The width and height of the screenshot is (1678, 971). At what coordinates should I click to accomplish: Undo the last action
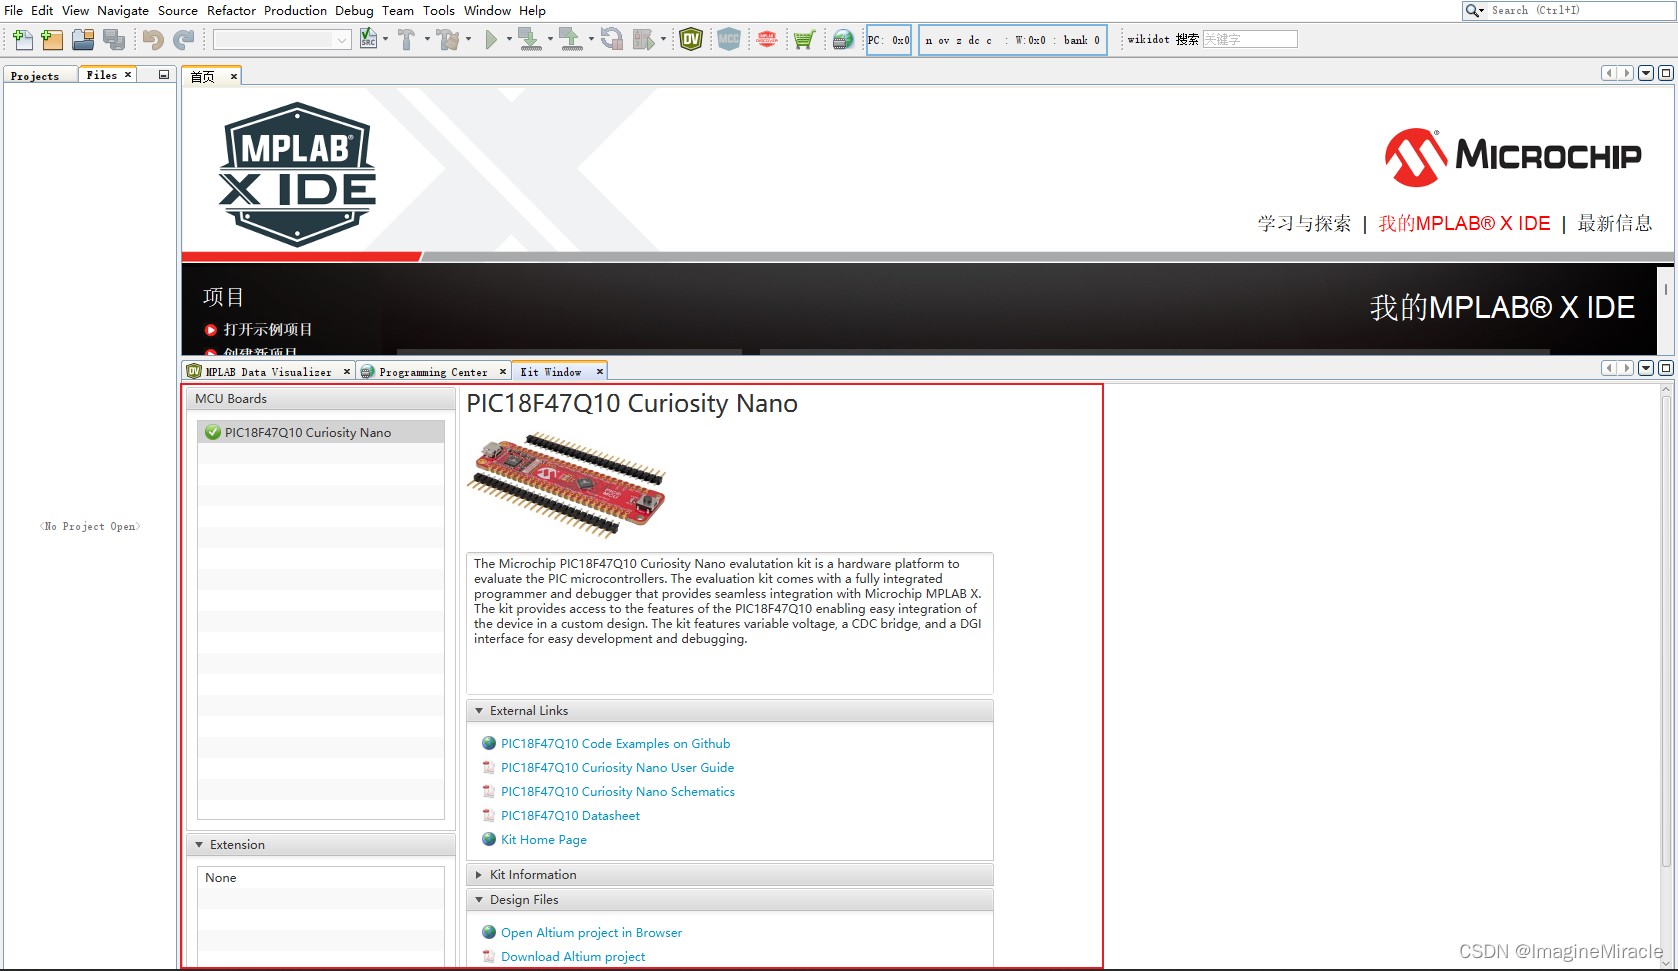pyautogui.click(x=152, y=39)
